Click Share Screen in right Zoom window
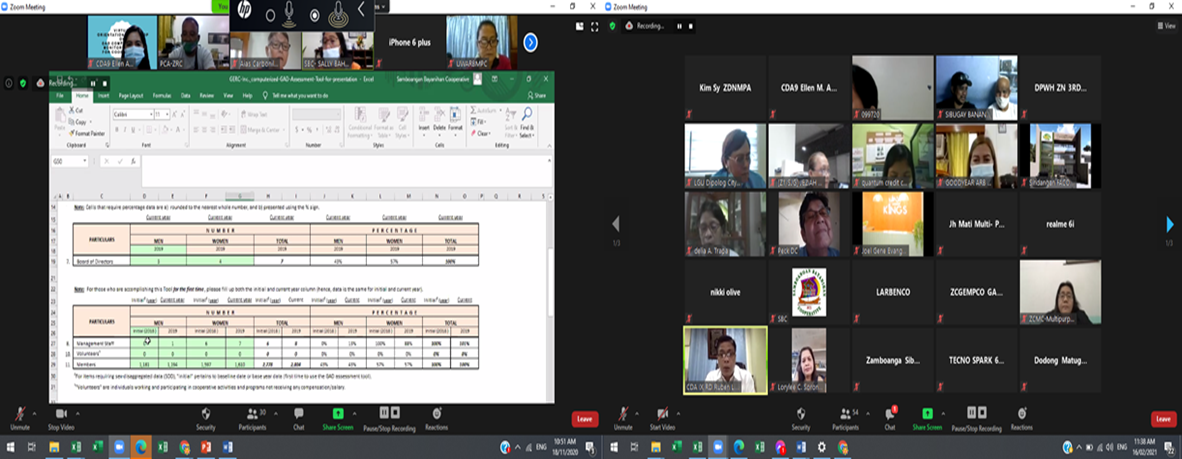 927,418
